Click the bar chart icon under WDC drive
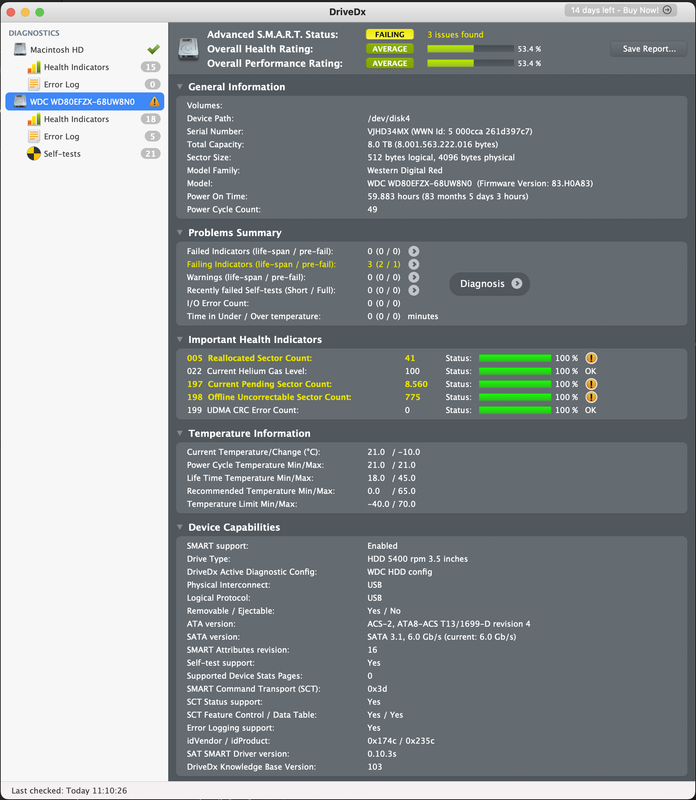 (x=34, y=119)
